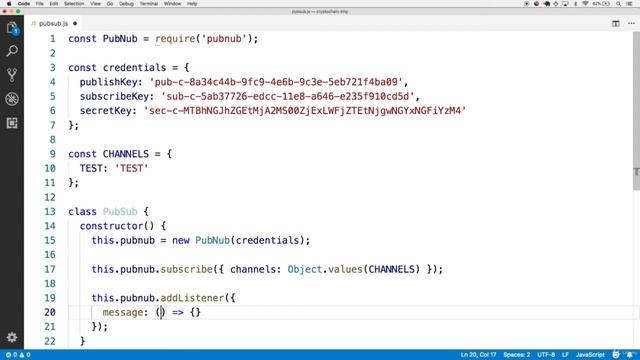Viewport: 640px width, 360px height.
Task: Click the AirPlay display icon in menu bar
Action: coord(565,4)
